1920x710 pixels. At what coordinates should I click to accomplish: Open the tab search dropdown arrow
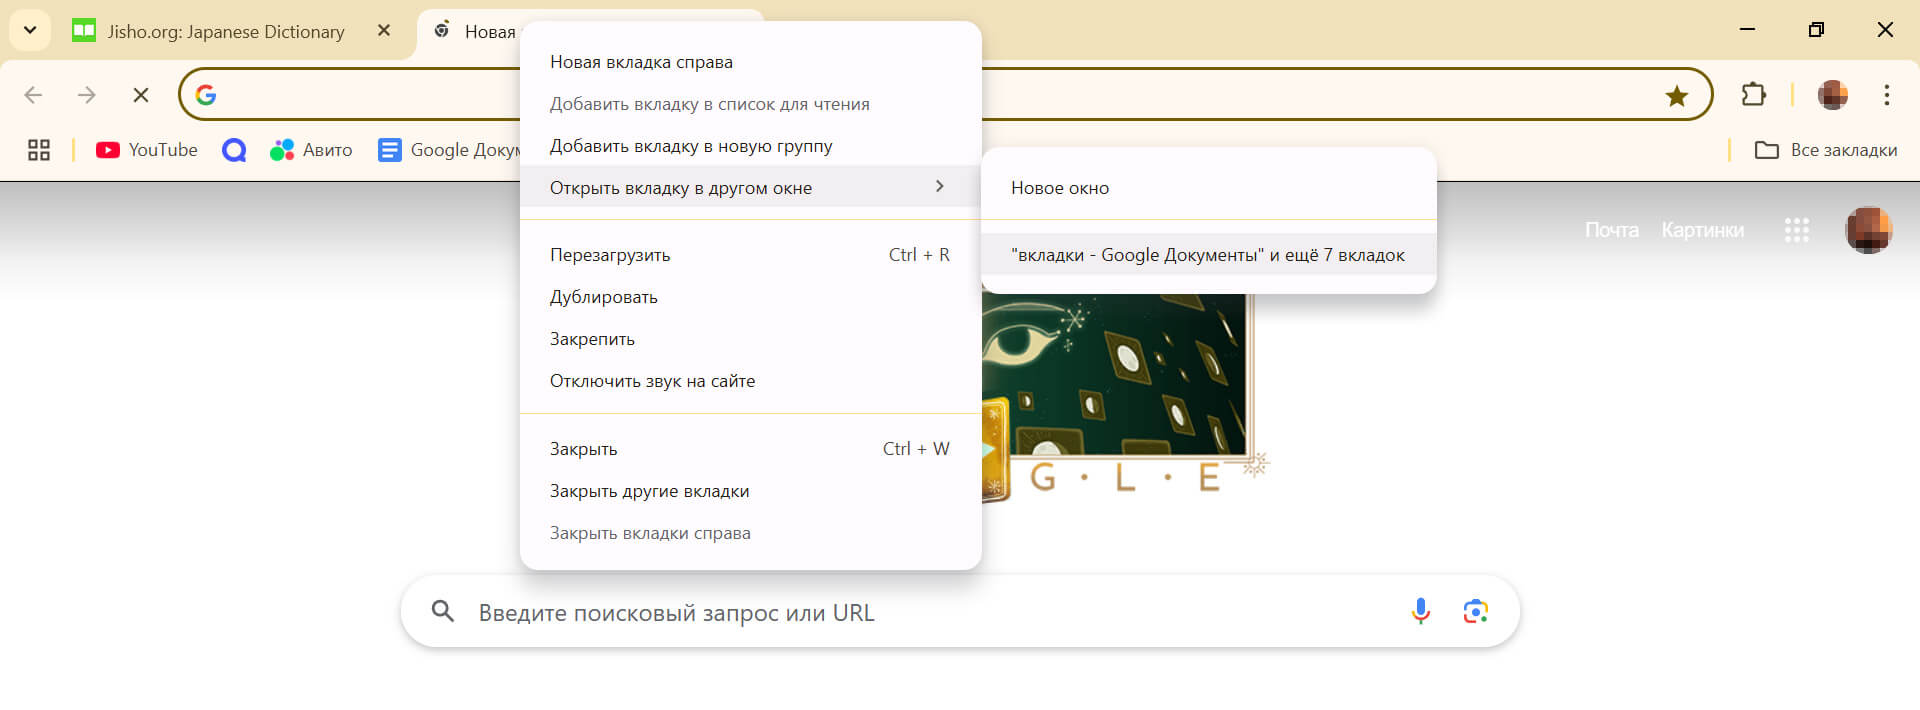click(x=30, y=30)
